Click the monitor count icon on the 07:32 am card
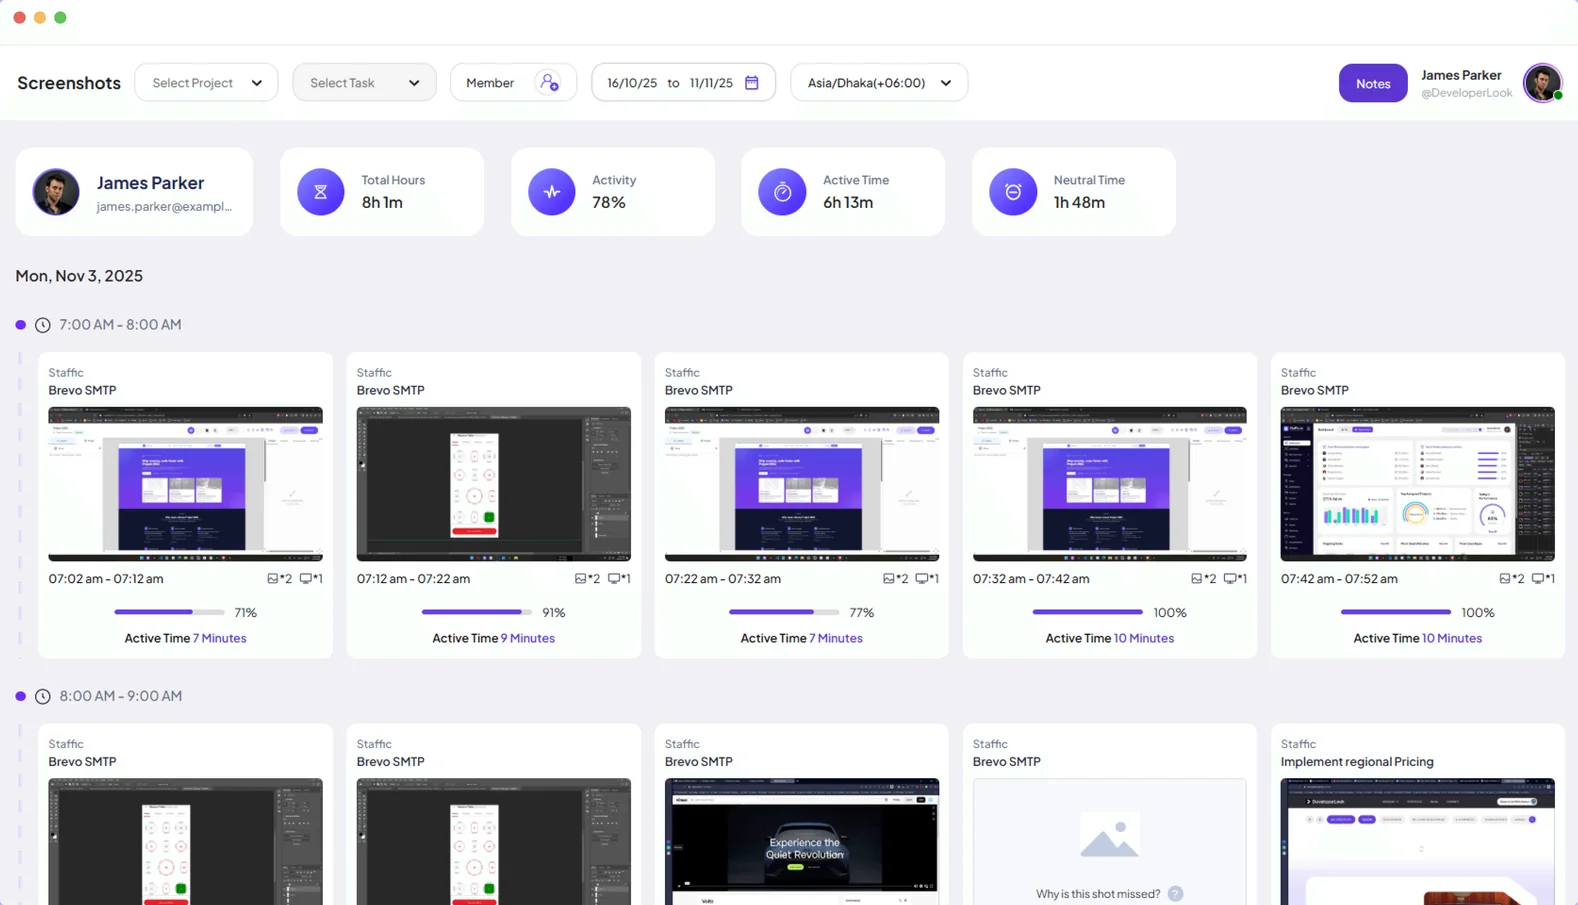The image size is (1578, 905). pos(1230,579)
